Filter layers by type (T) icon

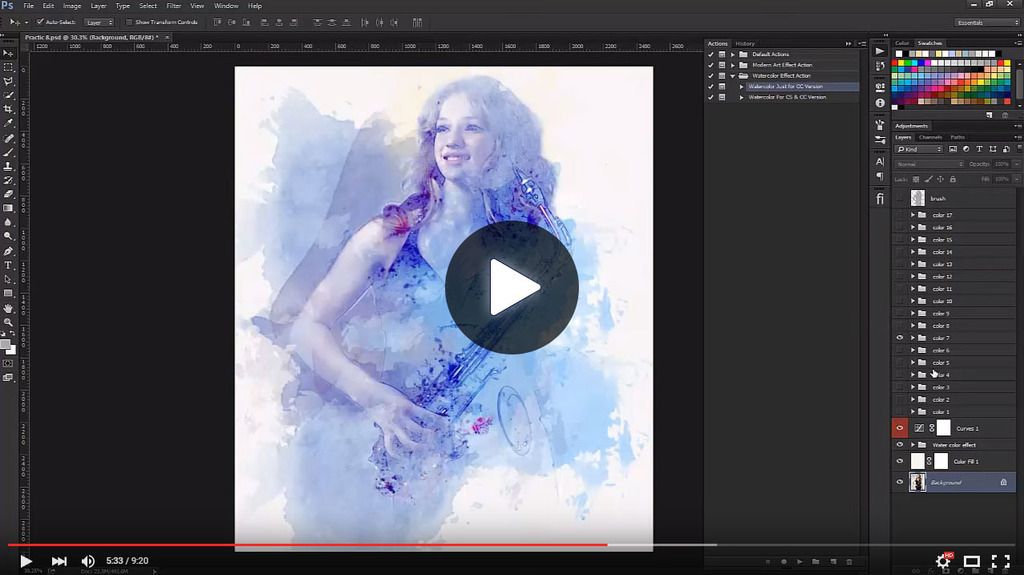[979, 150]
